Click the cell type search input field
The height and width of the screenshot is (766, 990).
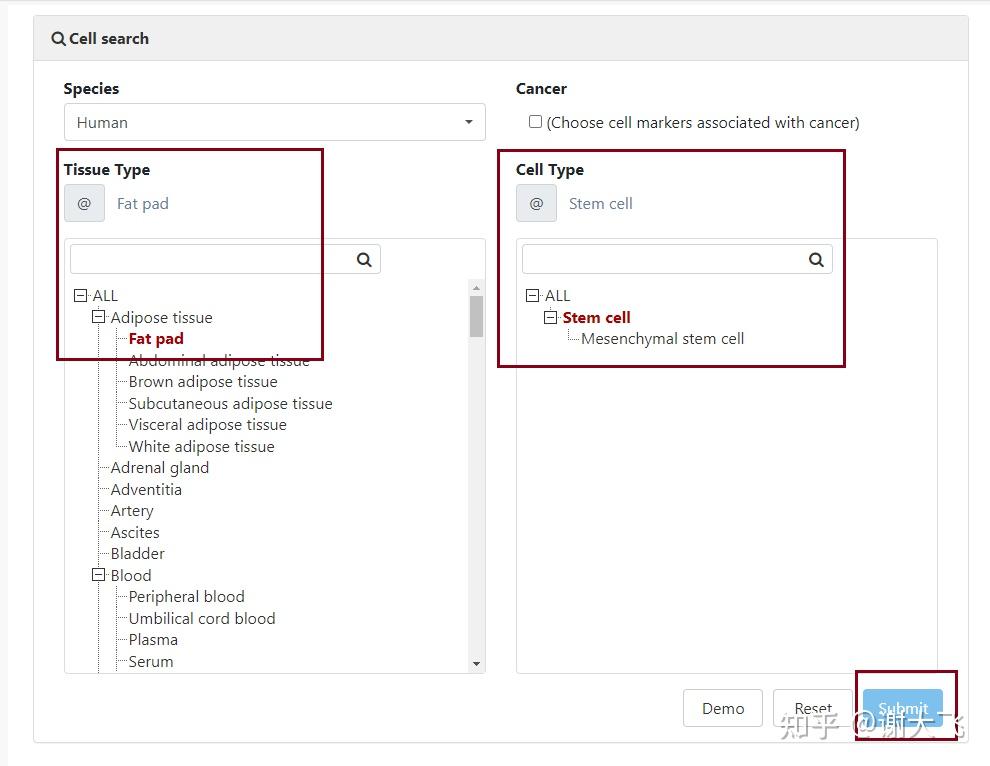point(664,260)
